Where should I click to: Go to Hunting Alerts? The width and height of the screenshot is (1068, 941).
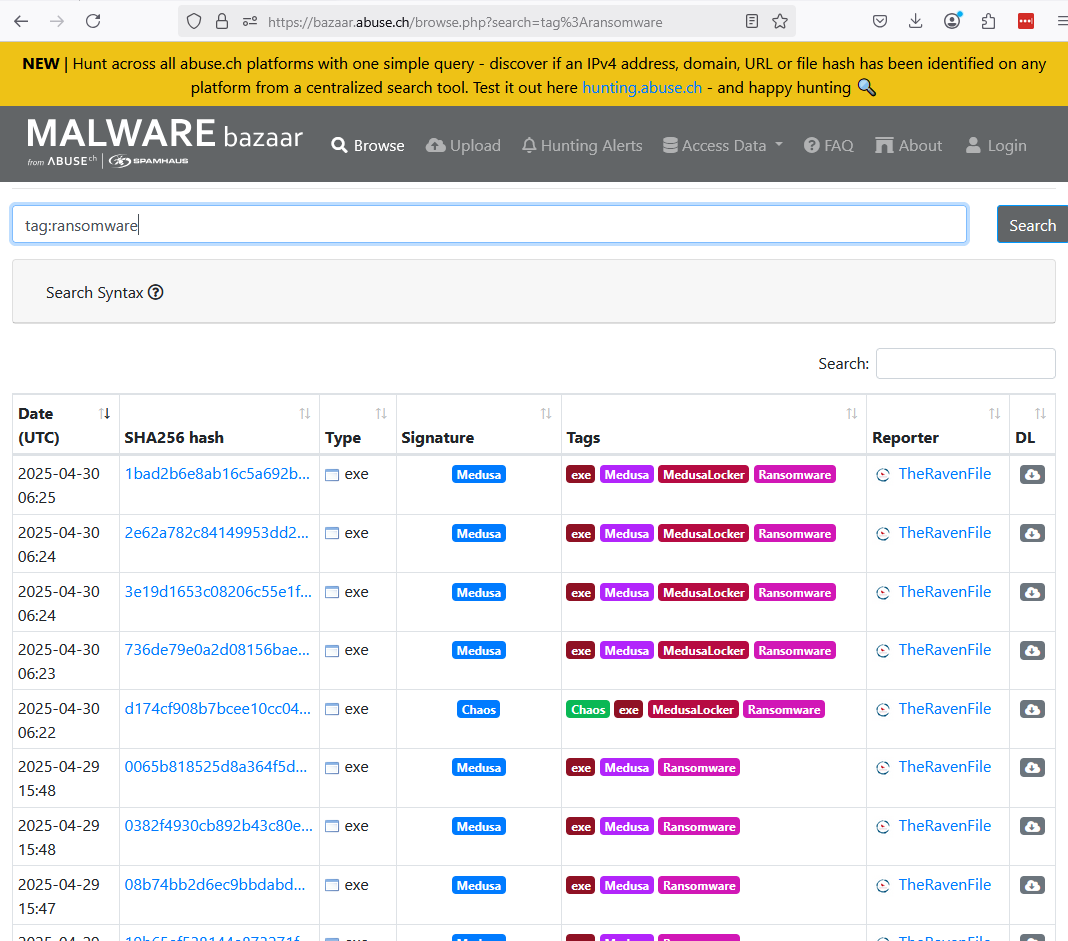coord(582,146)
